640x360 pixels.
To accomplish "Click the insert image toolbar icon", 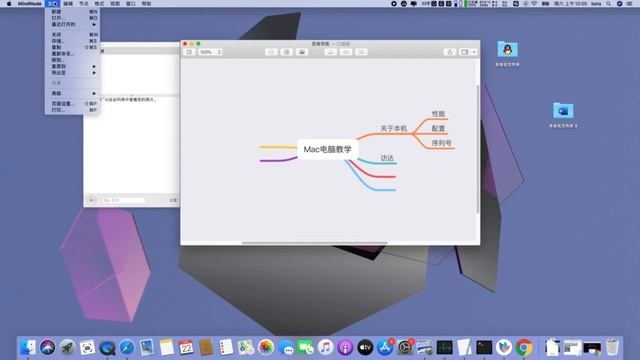I will 302,52.
